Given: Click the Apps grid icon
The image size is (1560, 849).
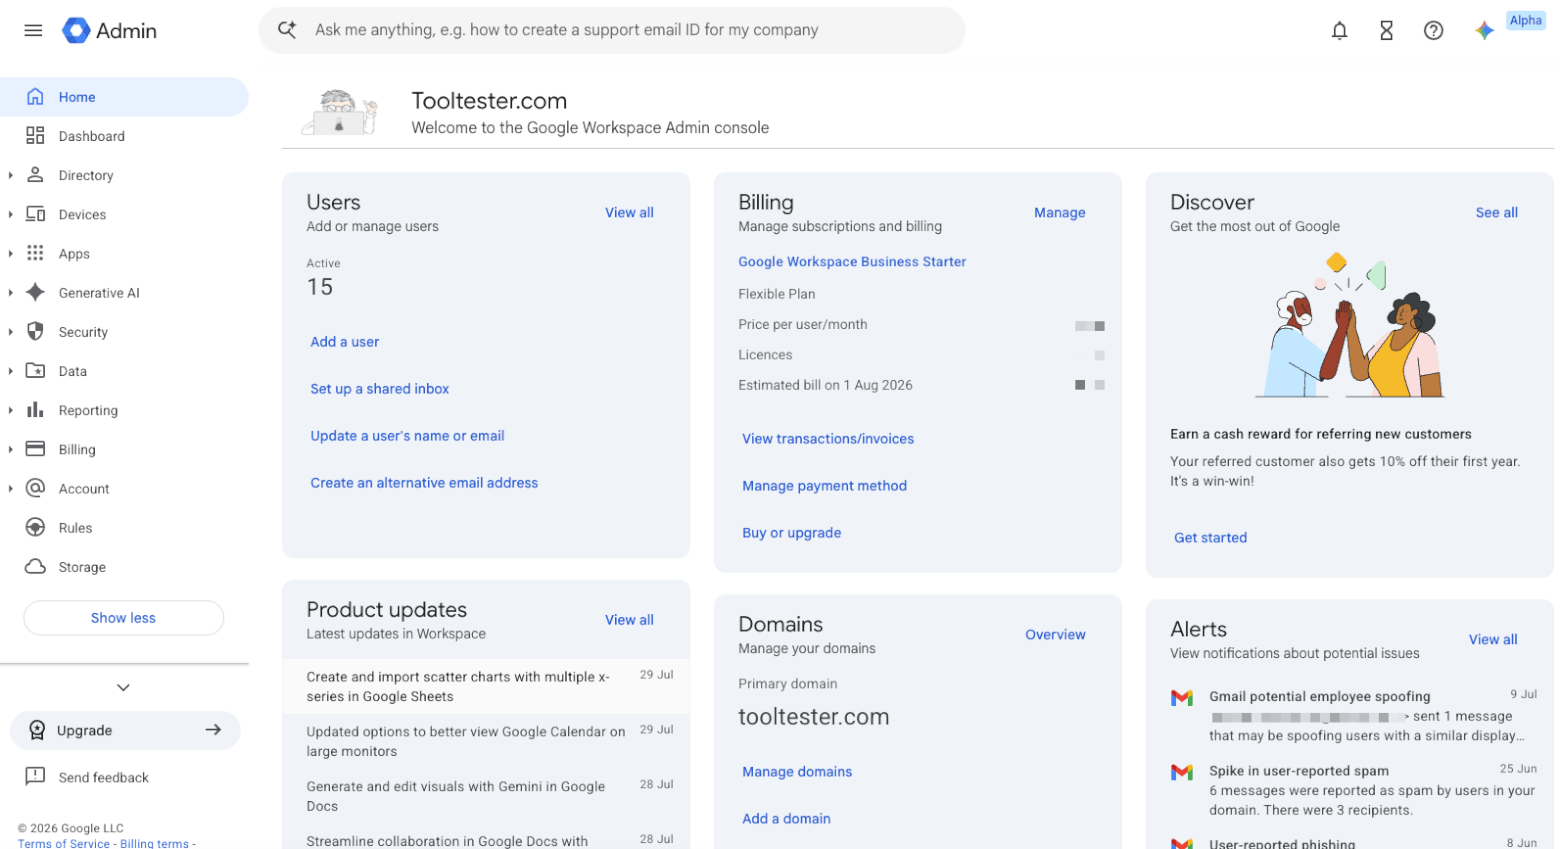Looking at the screenshot, I should point(35,252).
